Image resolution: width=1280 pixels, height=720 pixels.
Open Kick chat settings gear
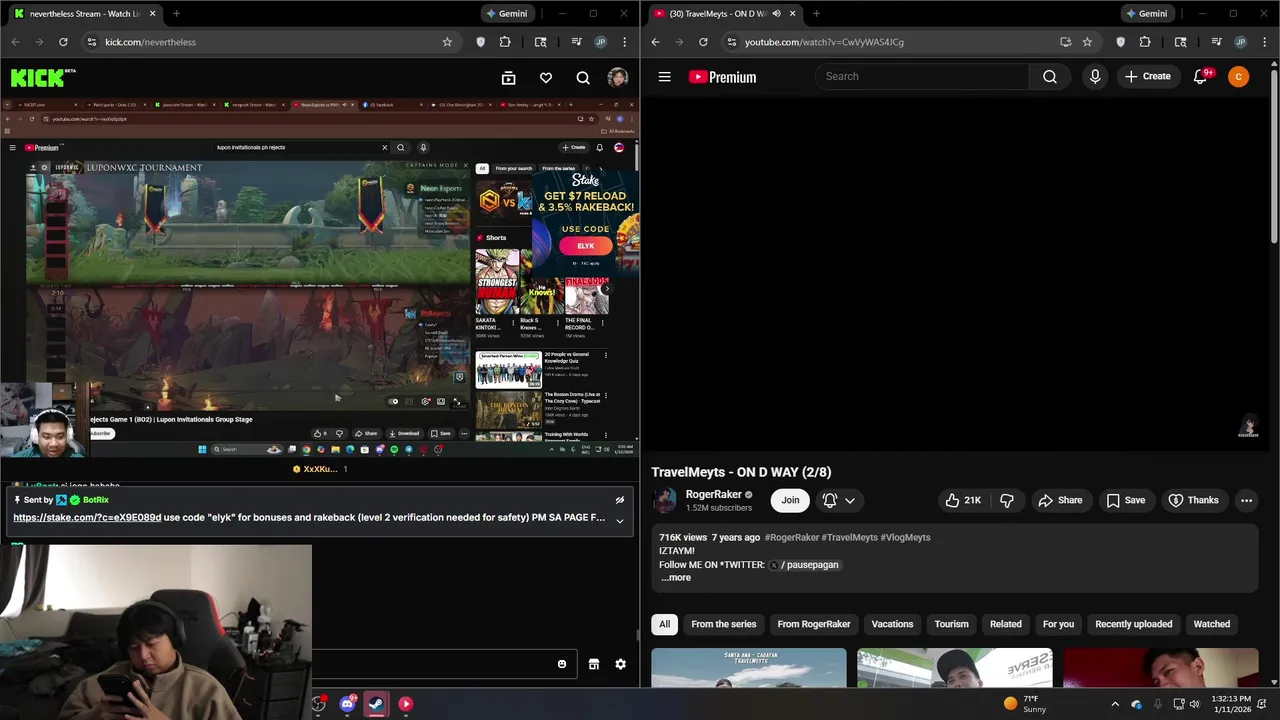(621, 664)
